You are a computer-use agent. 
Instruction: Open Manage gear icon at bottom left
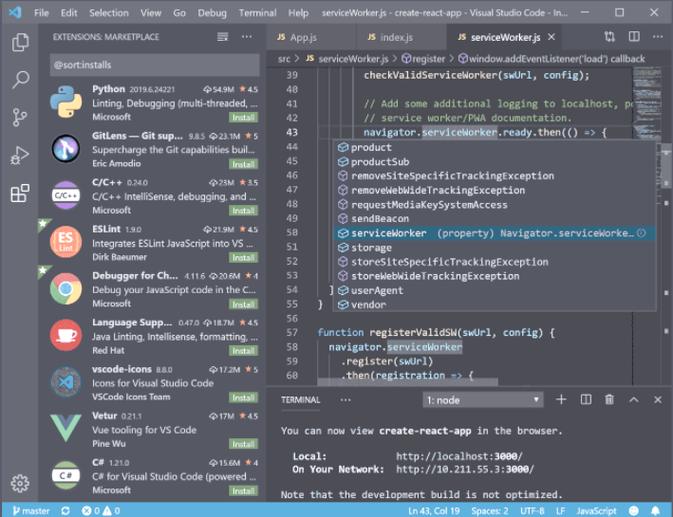pyautogui.click(x=19, y=483)
